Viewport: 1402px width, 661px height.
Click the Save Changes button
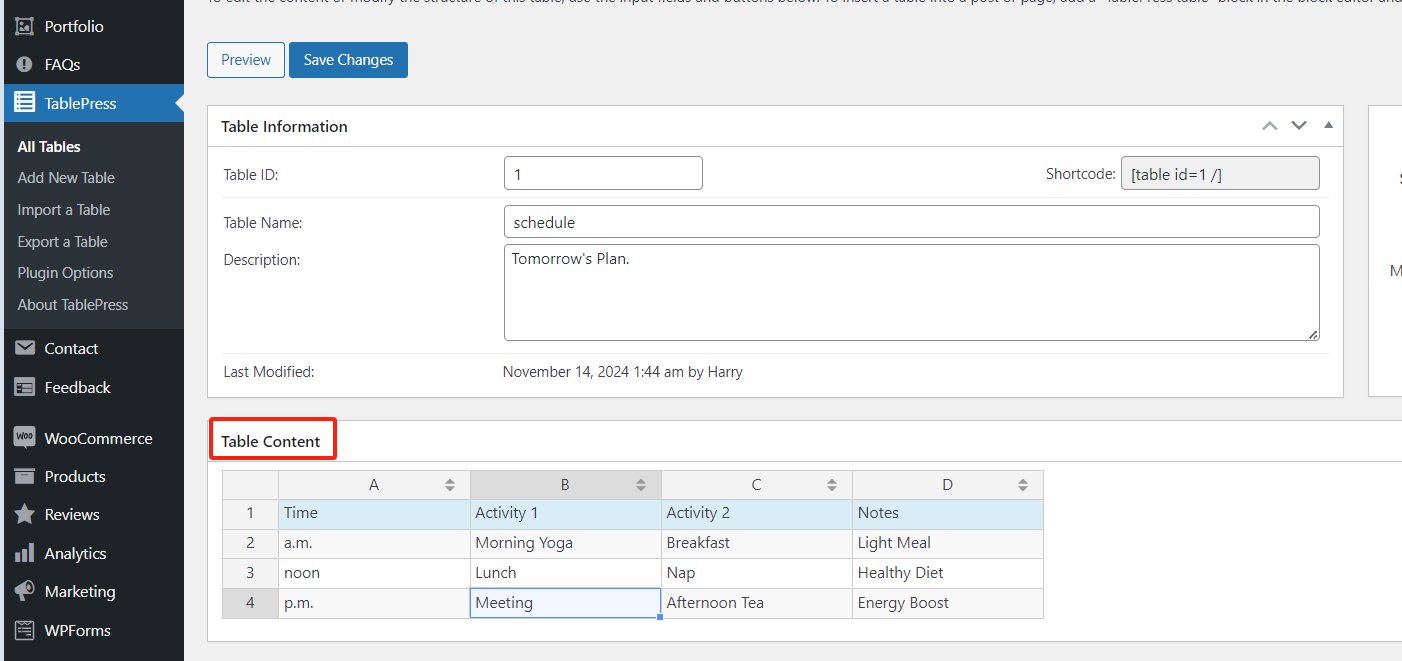348,60
